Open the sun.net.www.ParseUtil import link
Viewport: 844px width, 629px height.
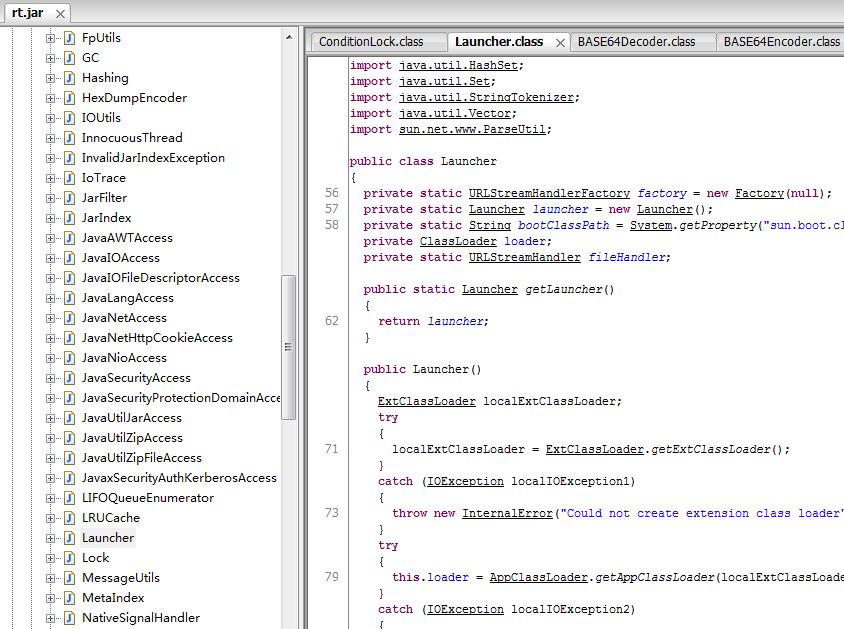pyautogui.click(x=473, y=129)
